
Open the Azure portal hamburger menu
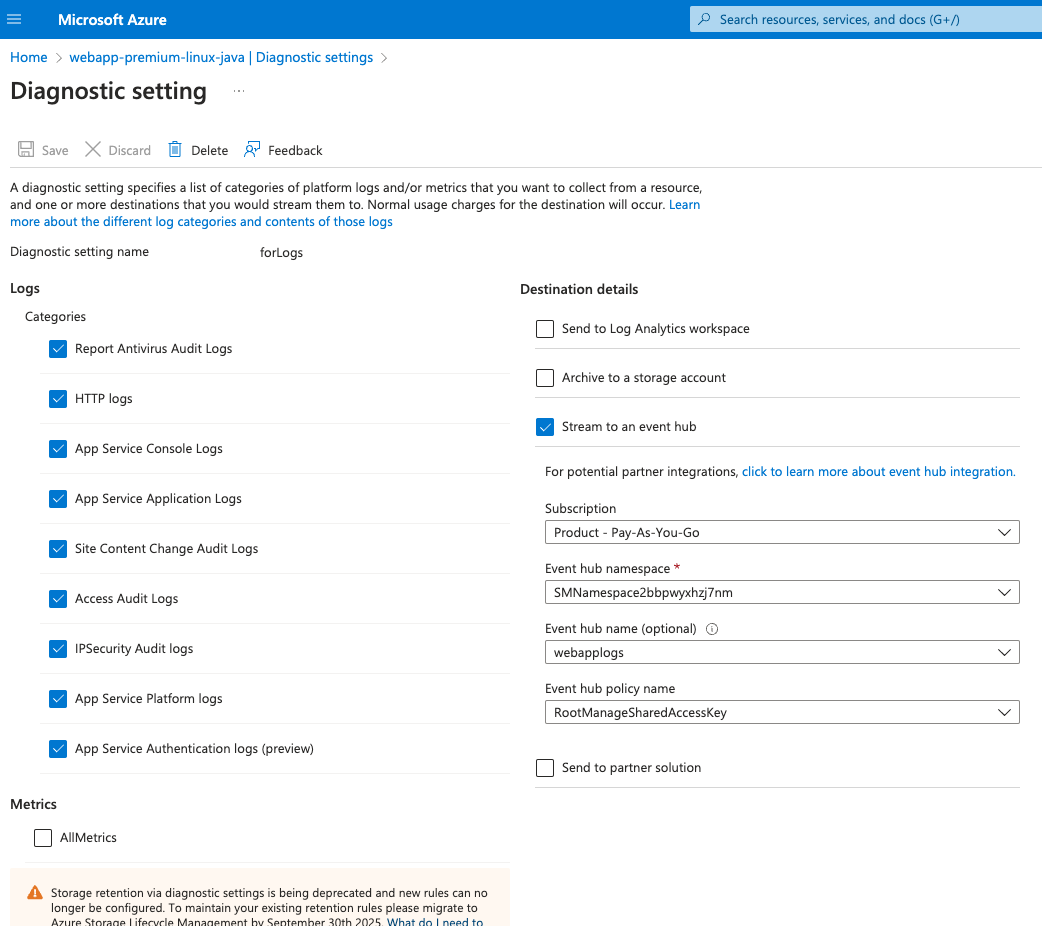(14, 19)
